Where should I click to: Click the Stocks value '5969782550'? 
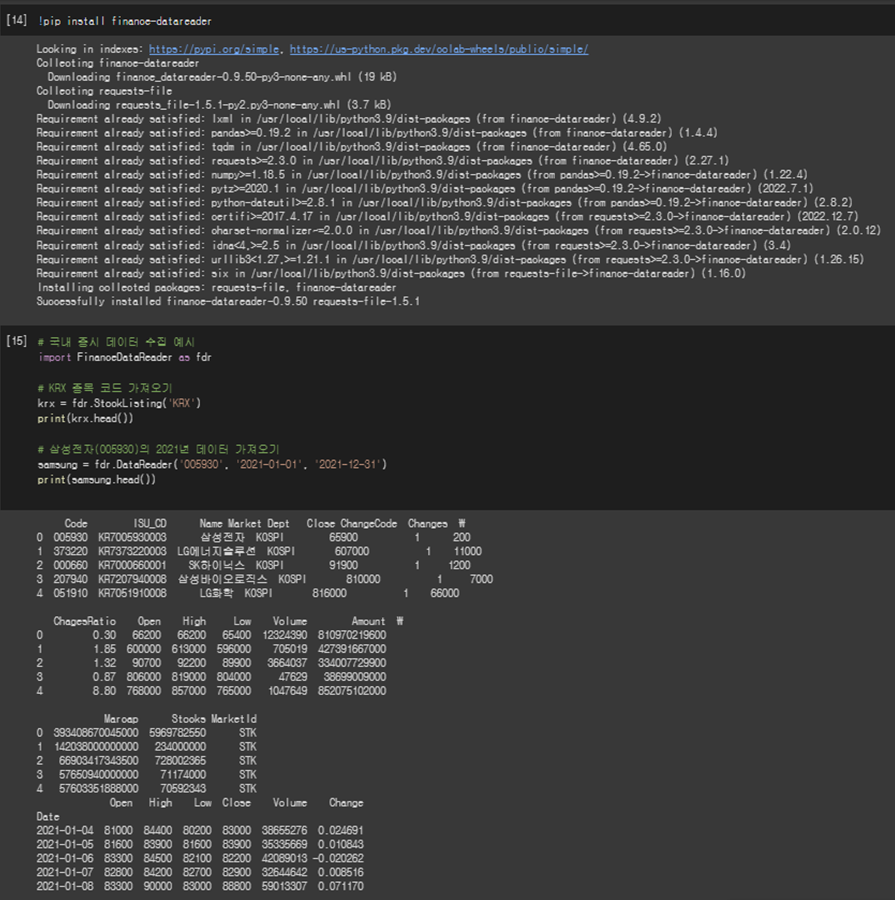pyautogui.click(x=177, y=732)
